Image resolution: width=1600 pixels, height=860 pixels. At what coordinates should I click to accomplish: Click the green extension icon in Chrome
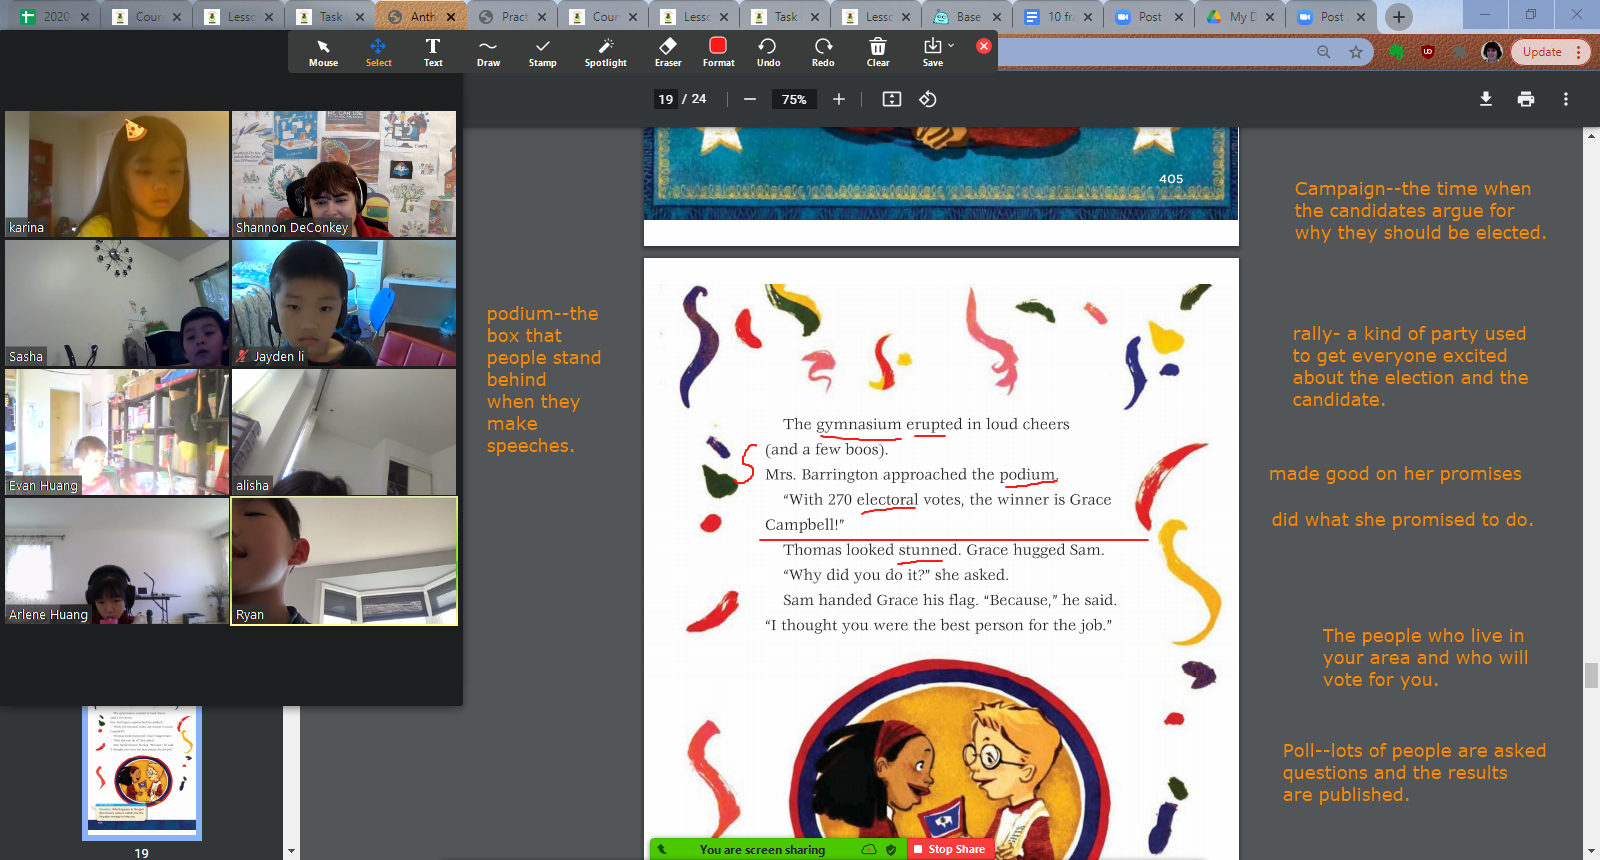pos(1397,52)
